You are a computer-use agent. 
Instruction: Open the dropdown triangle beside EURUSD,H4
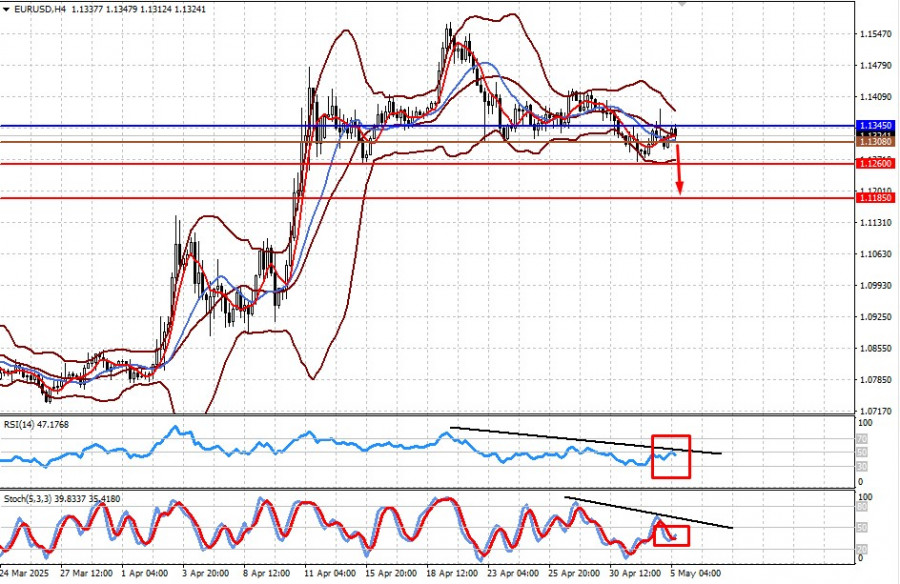6,9
